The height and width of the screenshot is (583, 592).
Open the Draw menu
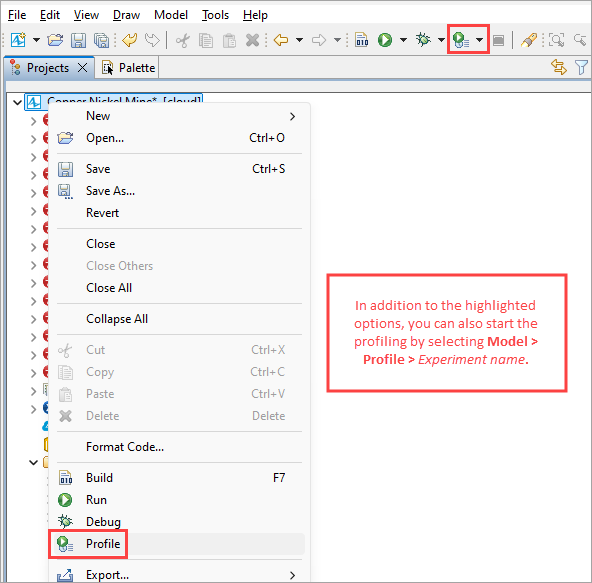[x=126, y=15]
